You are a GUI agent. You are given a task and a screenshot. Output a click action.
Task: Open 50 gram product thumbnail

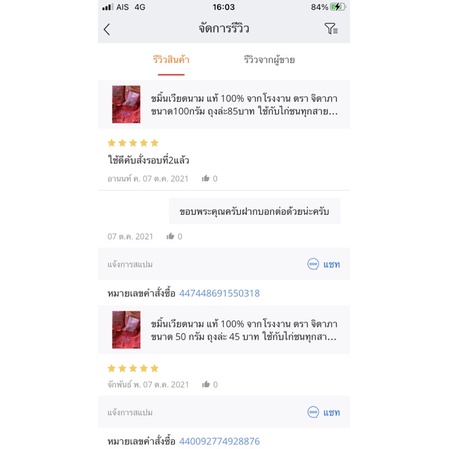126,330
